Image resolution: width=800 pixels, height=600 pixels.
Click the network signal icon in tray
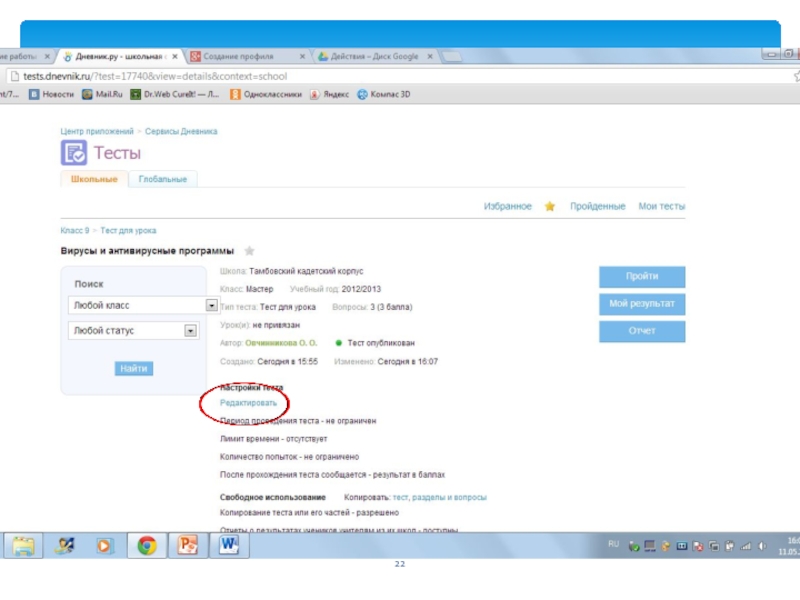tap(746, 546)
